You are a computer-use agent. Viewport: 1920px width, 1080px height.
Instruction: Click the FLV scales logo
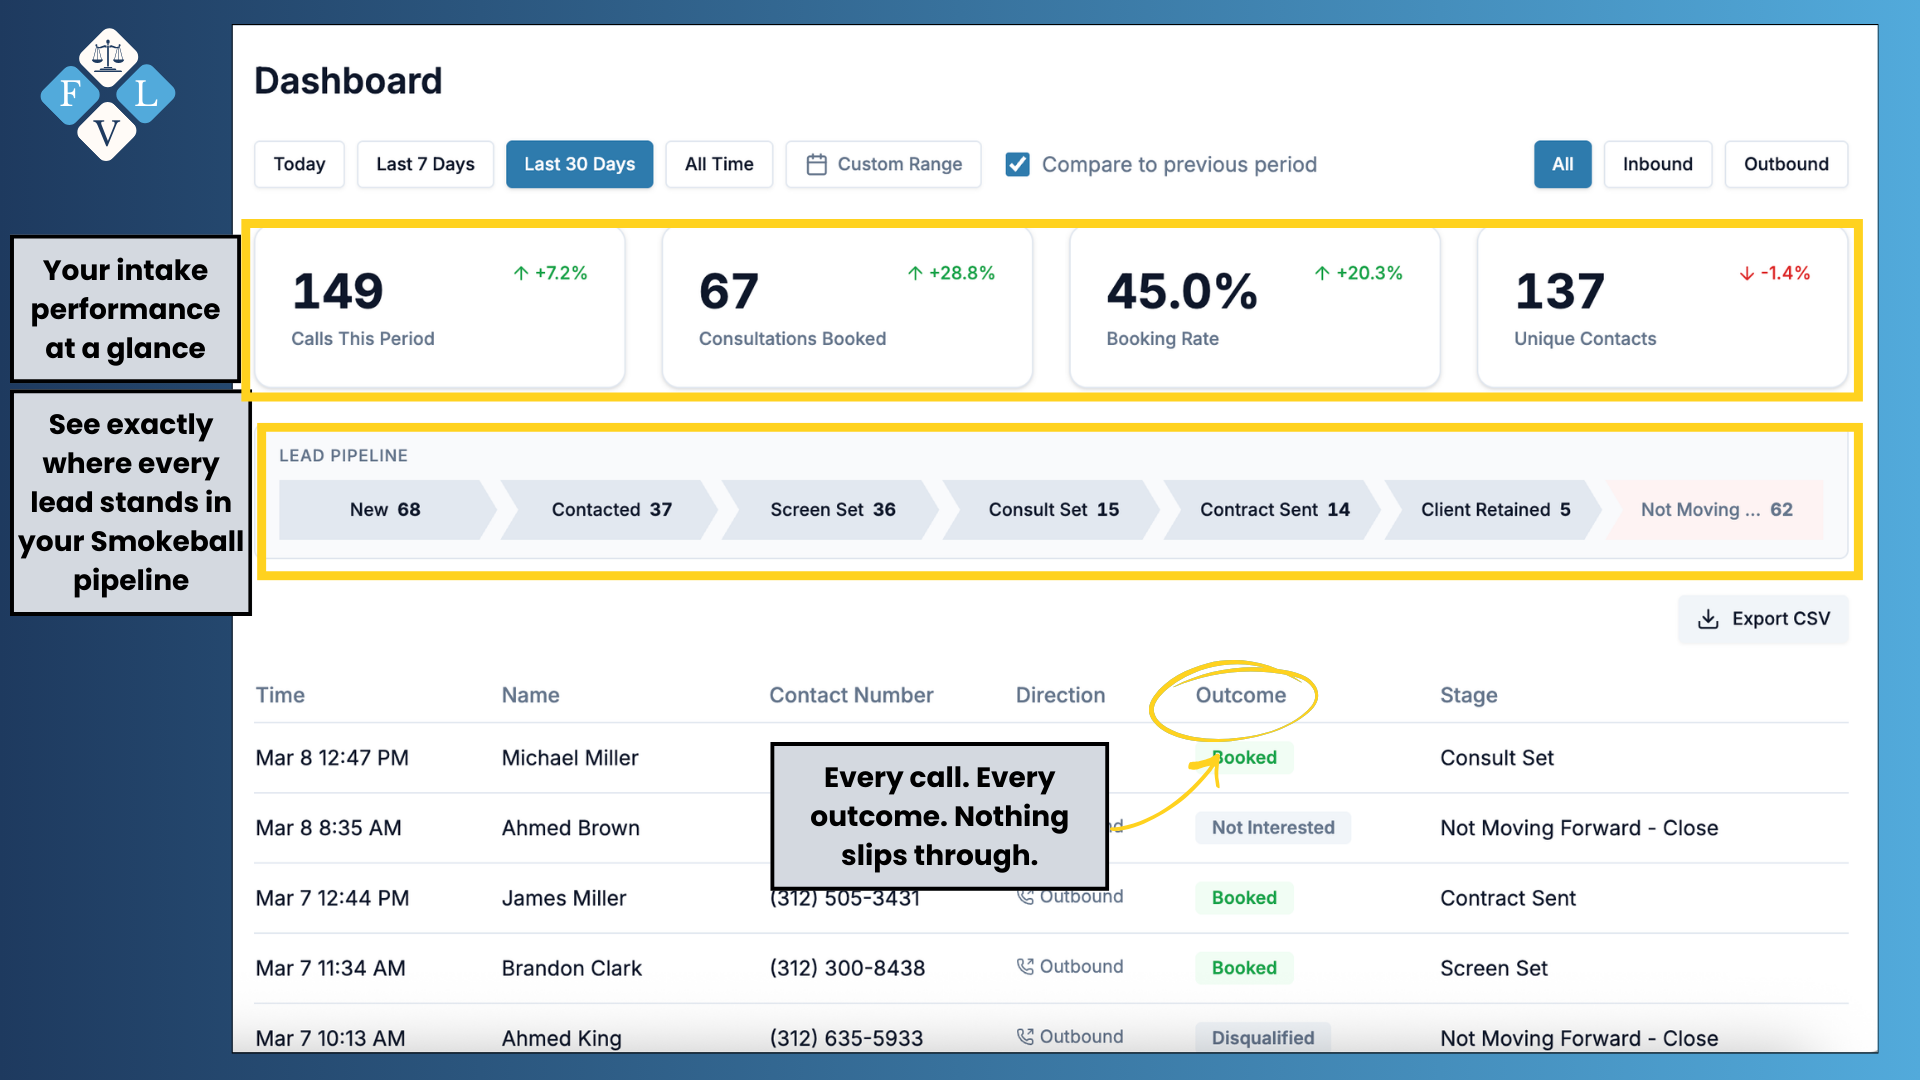click(107, 93)
